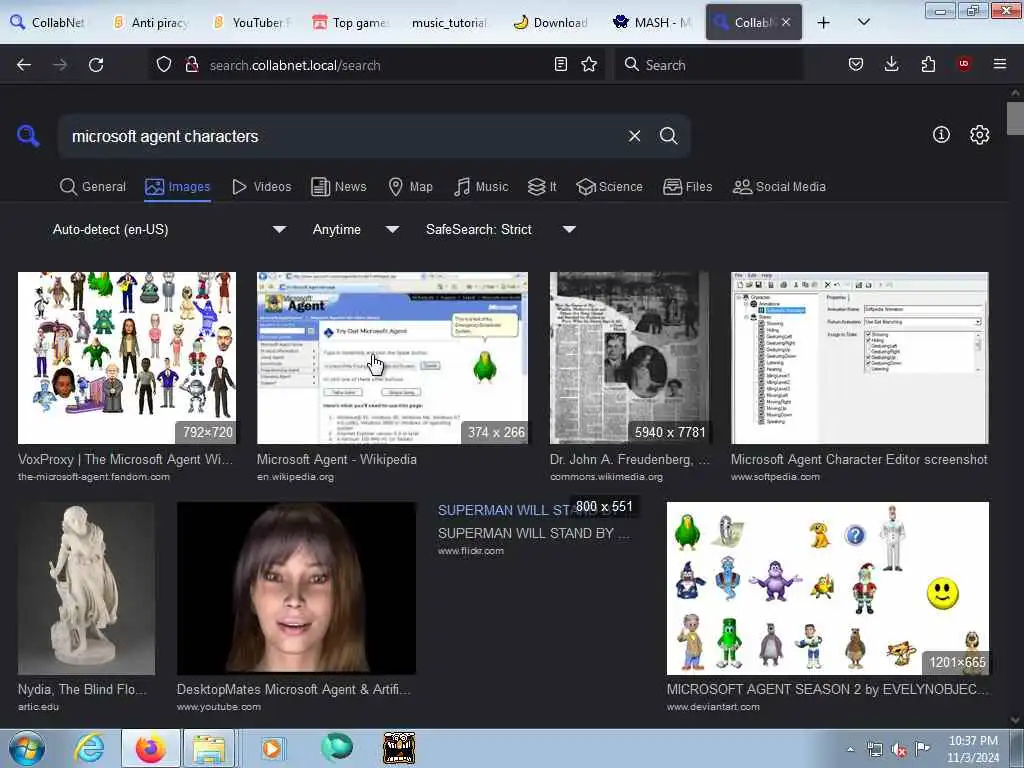Viewport: 1024px width, 768px height.
Task: Open the VoxProxy Microsoft Agent Wiki result
Action: pos(125,459)
